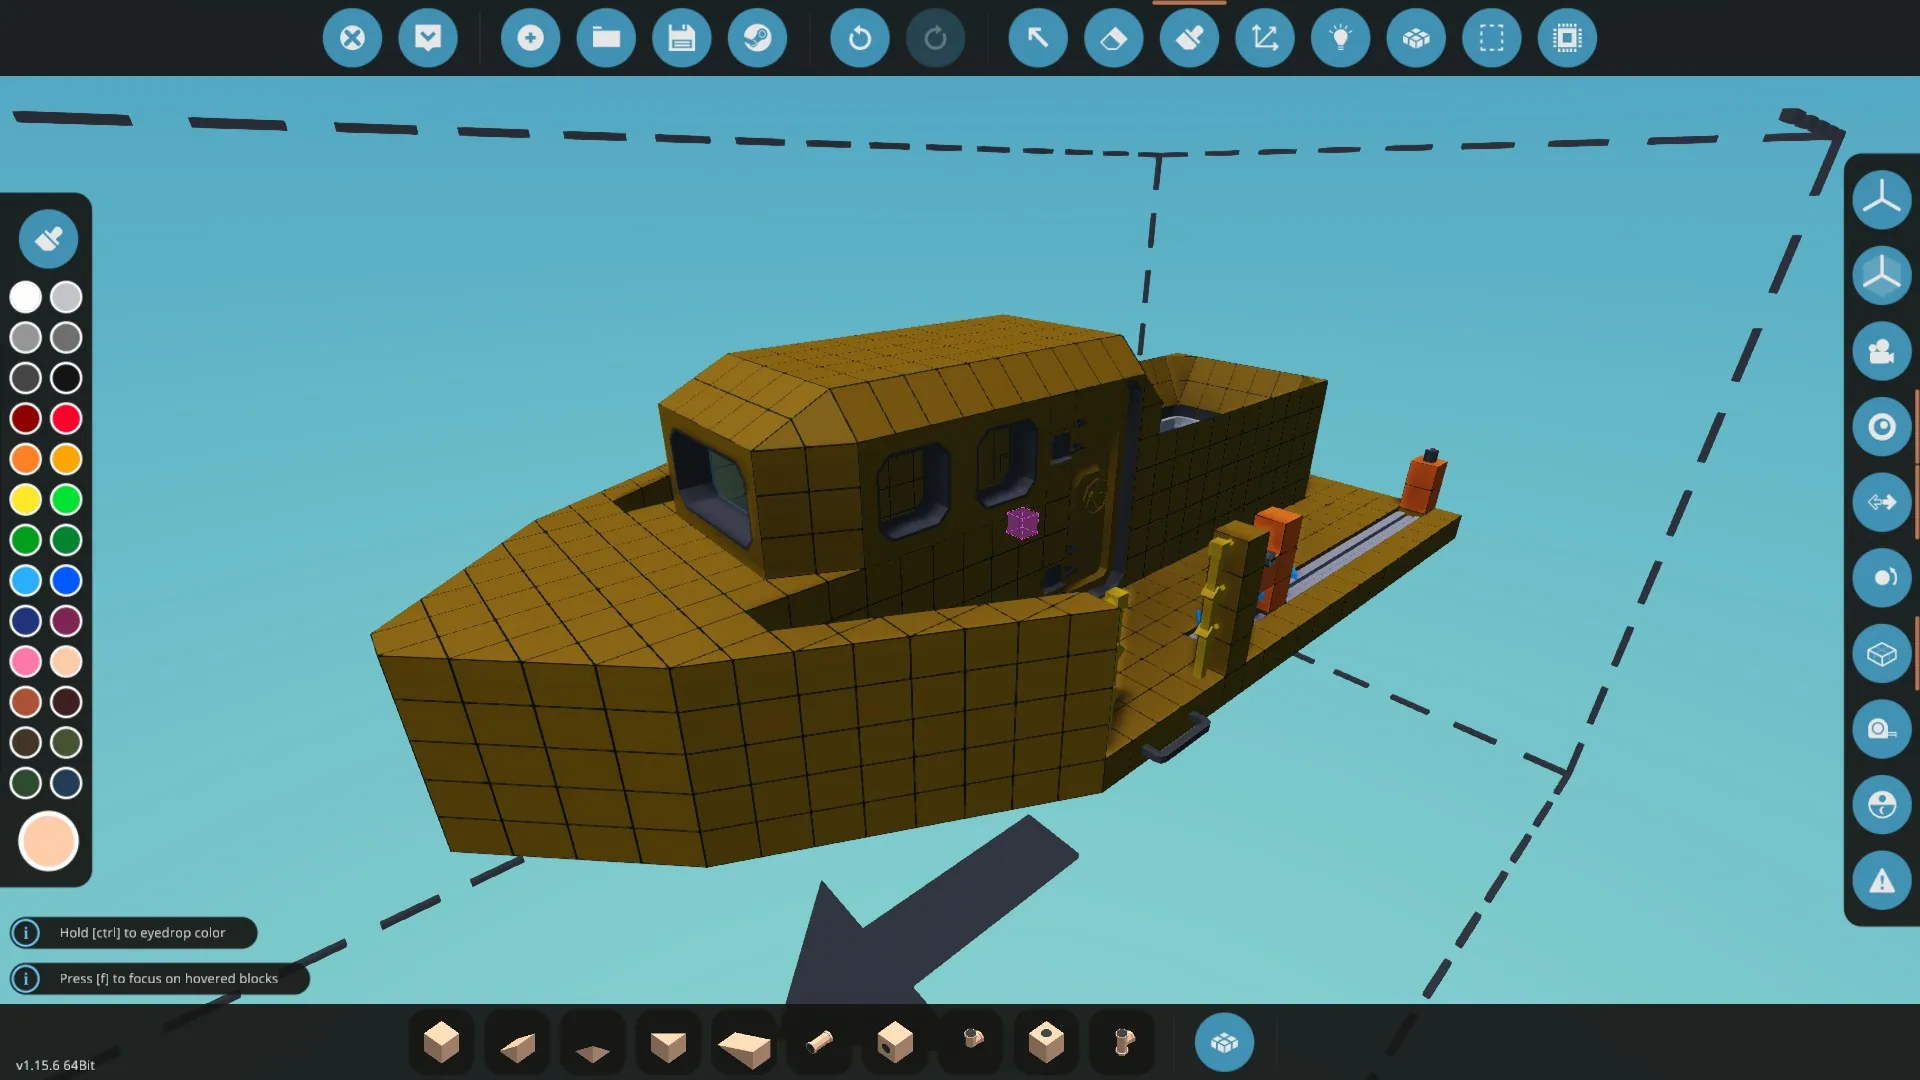1920x1080 pixels.
Task: Toggle the camera view button
Action: (1881, 351)
